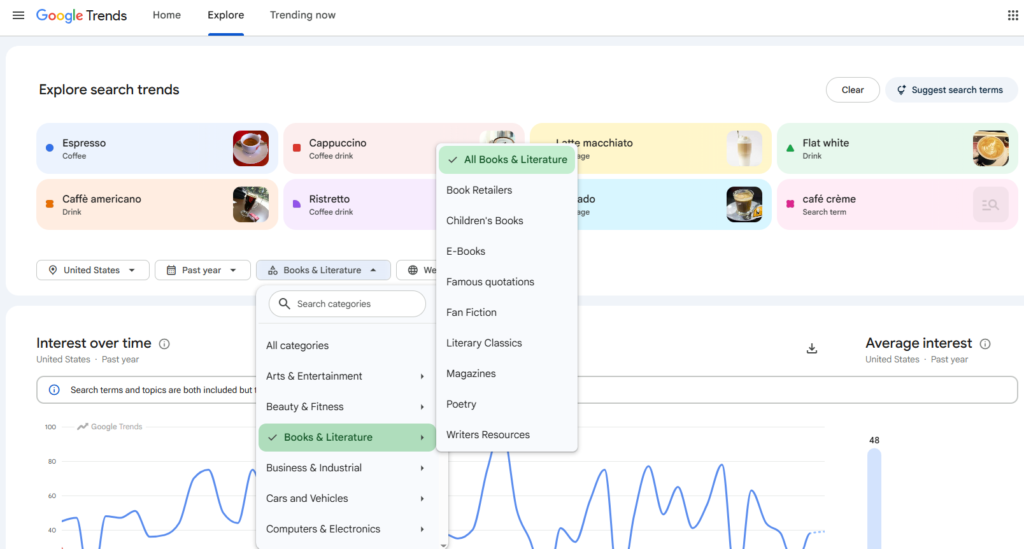Download the Interest over time chart data
This screenshot has height=549, width=1024.
[812, 349]
